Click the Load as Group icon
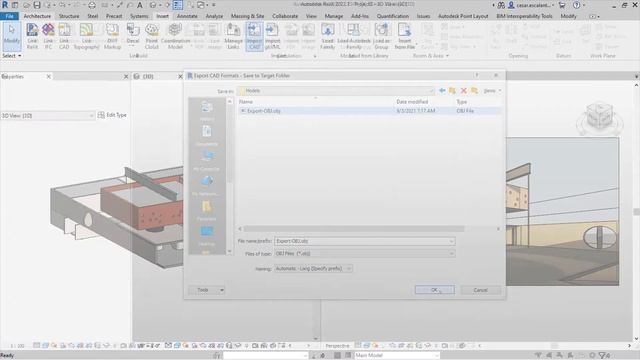 click(381, 36)
